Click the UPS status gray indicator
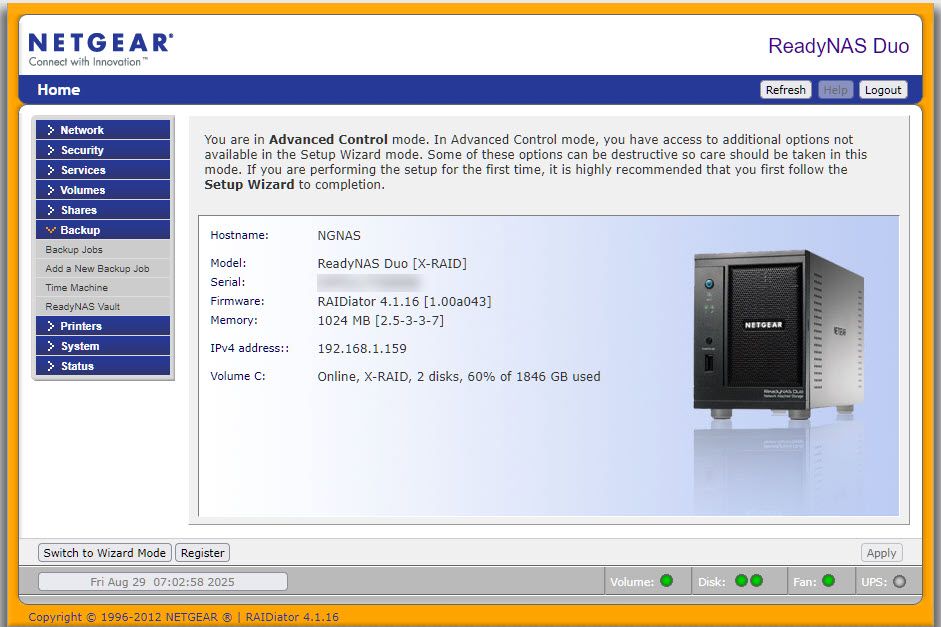This screenshot has height=627, width=941. (x=899, y=581)
